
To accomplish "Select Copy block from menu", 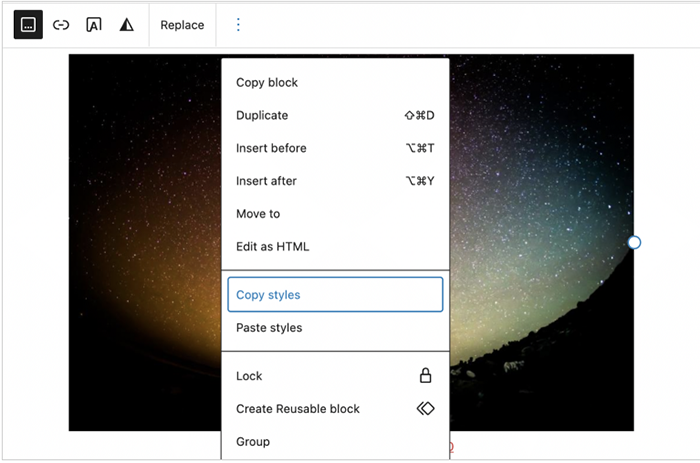I will (x=335, y=83).
